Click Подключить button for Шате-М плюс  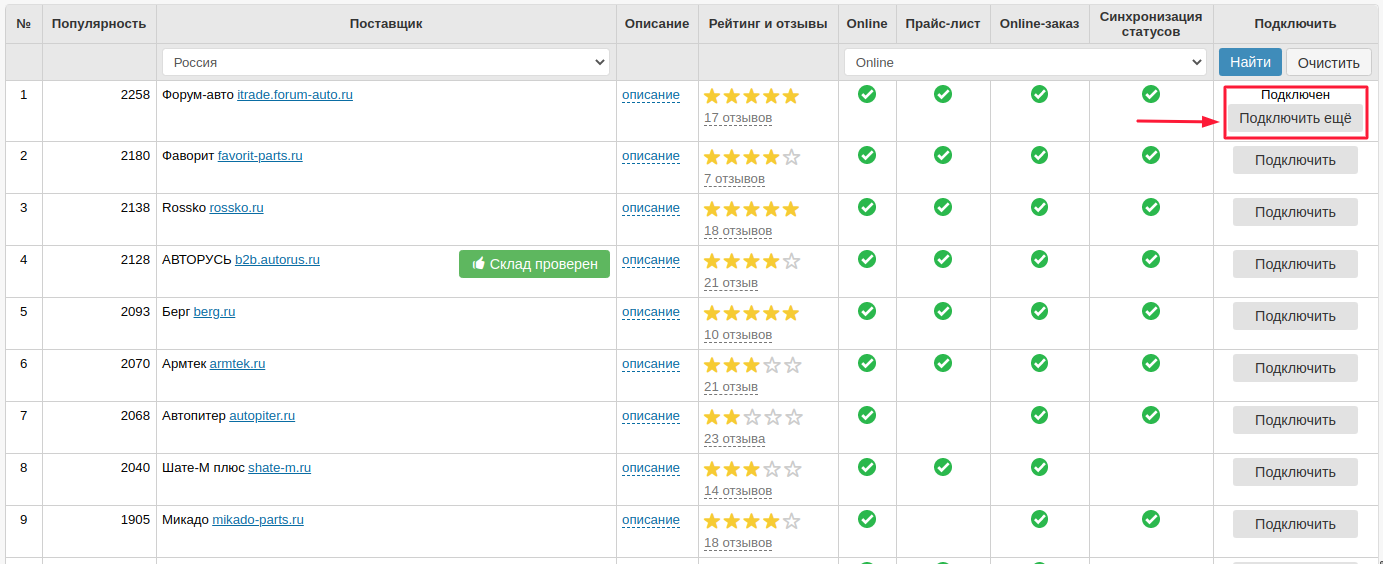(x=1295, y=472)
